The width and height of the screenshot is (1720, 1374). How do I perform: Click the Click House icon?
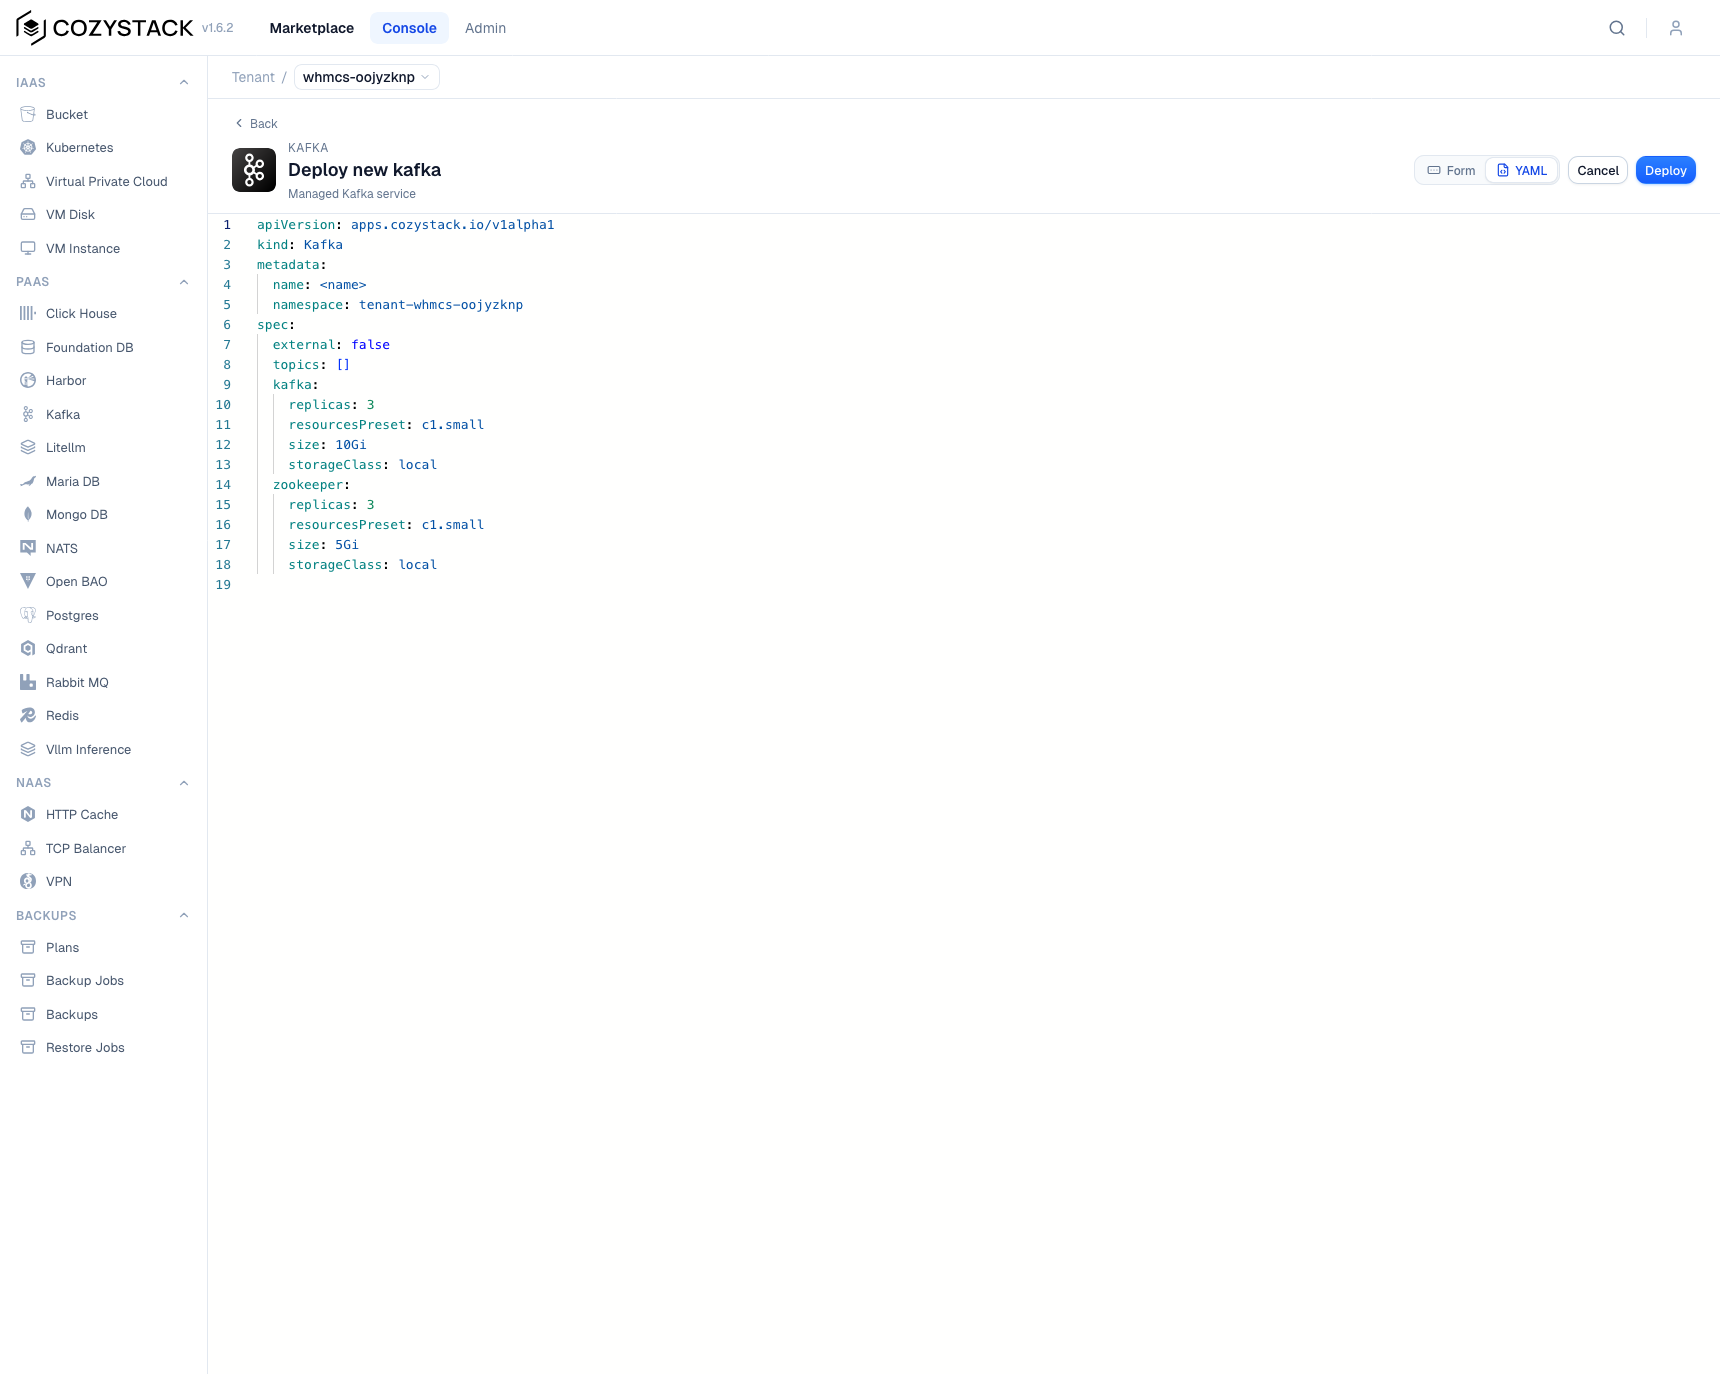click(x=28, y=313)
